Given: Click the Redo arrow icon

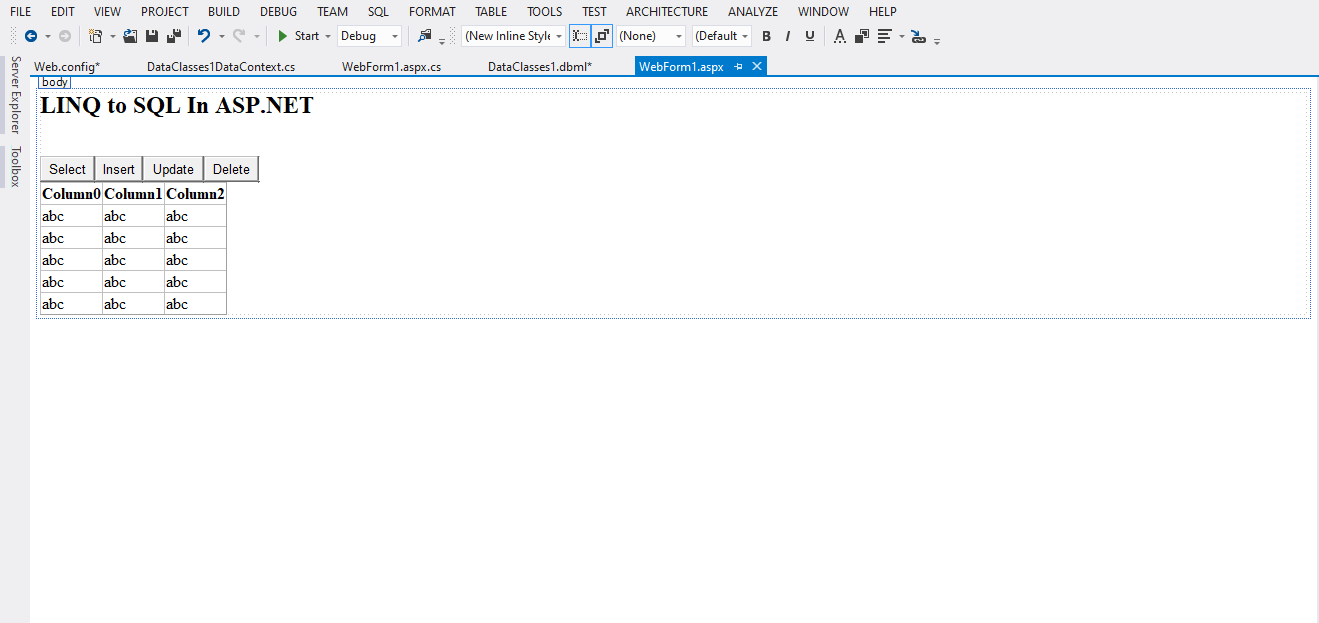Looking at the screenshot, I should point(239,36).
